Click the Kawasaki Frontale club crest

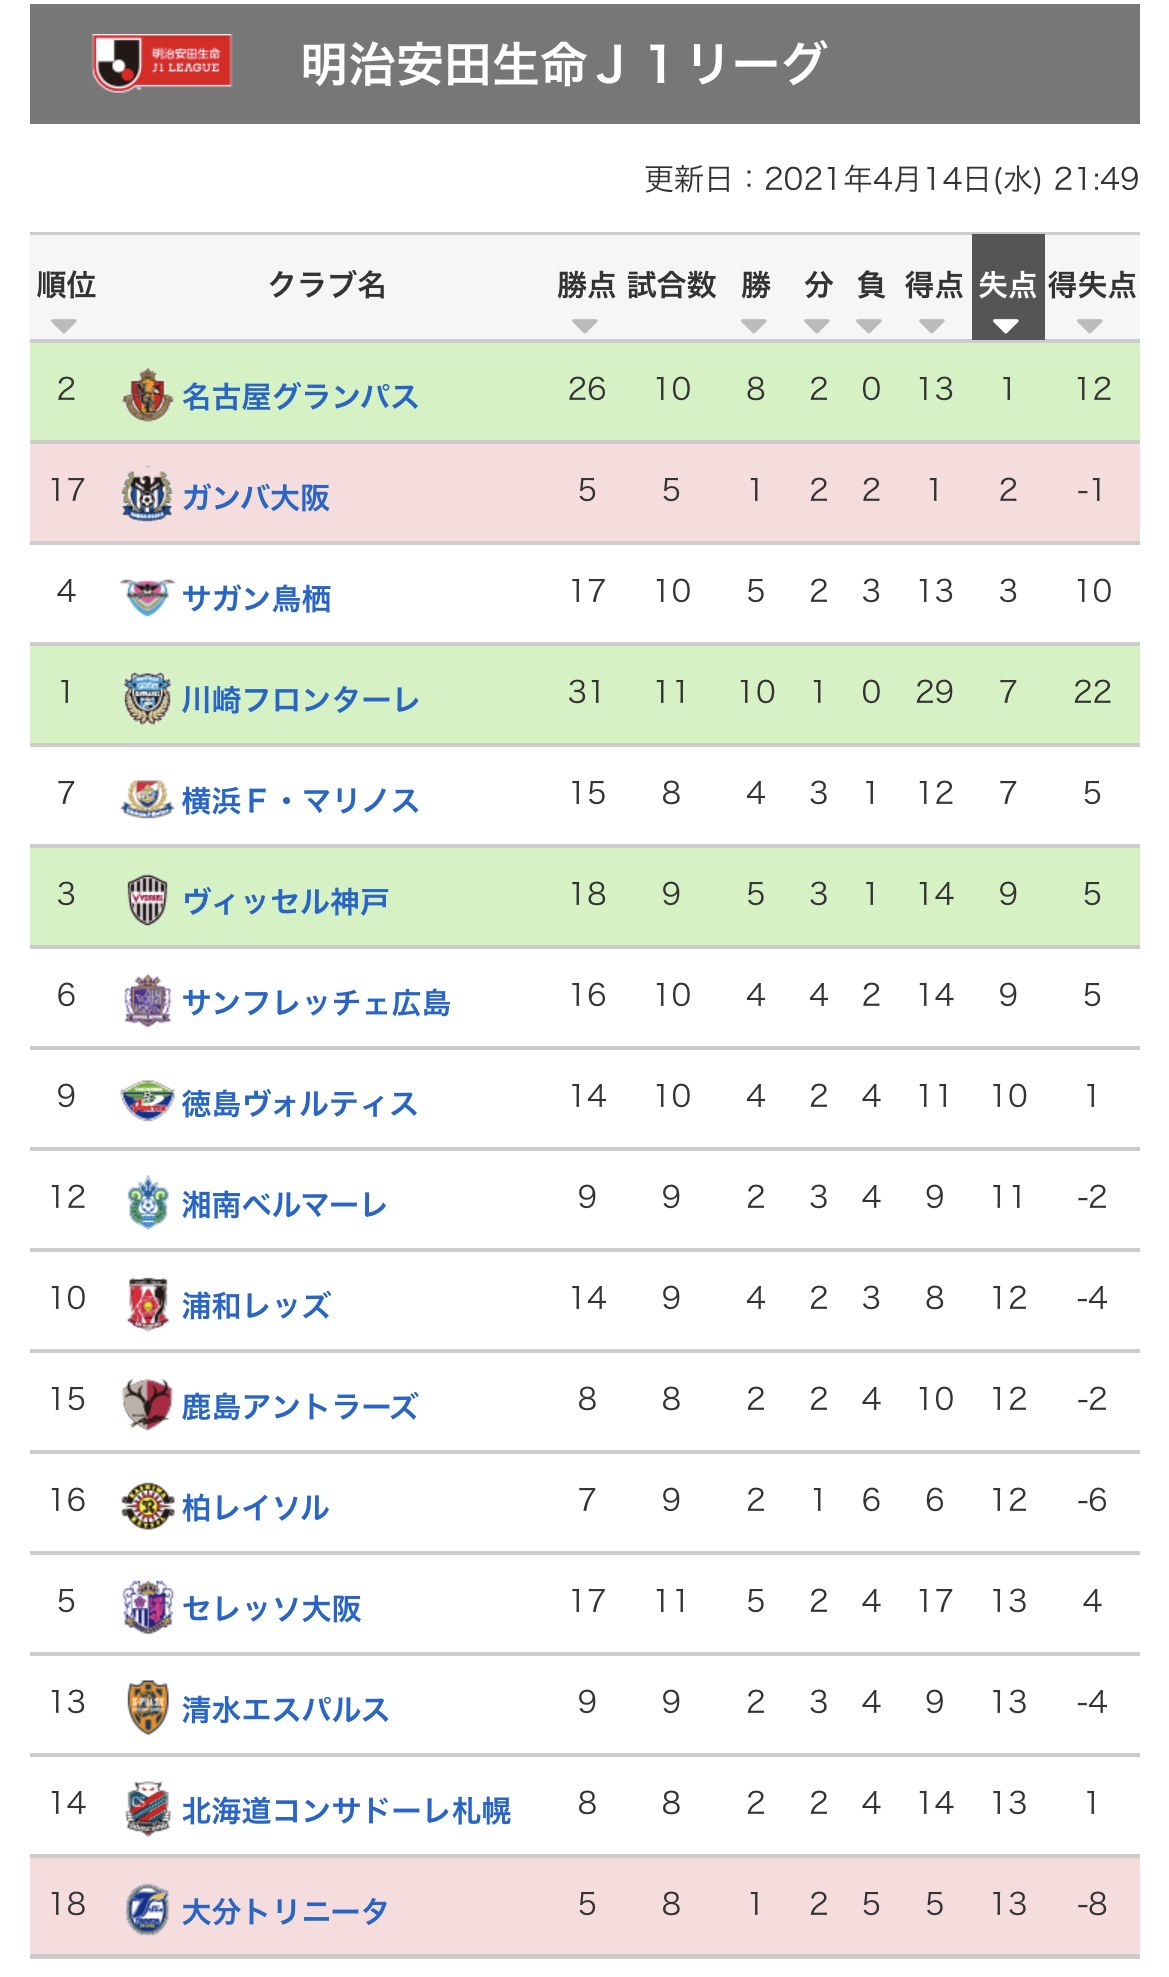147,698
